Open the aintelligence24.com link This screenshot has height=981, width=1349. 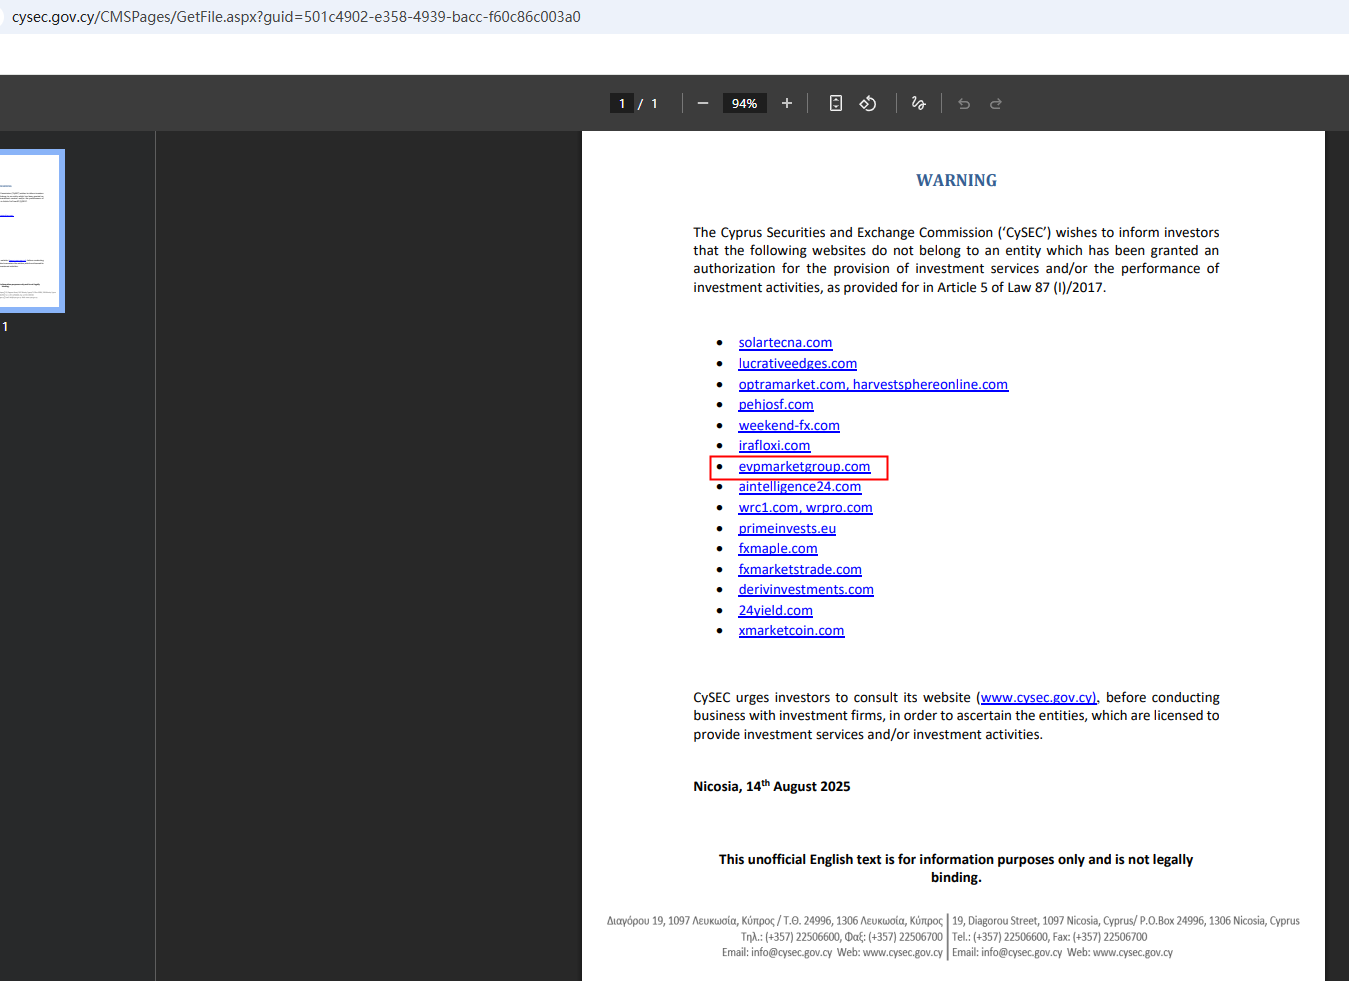[x=799, y=487]
